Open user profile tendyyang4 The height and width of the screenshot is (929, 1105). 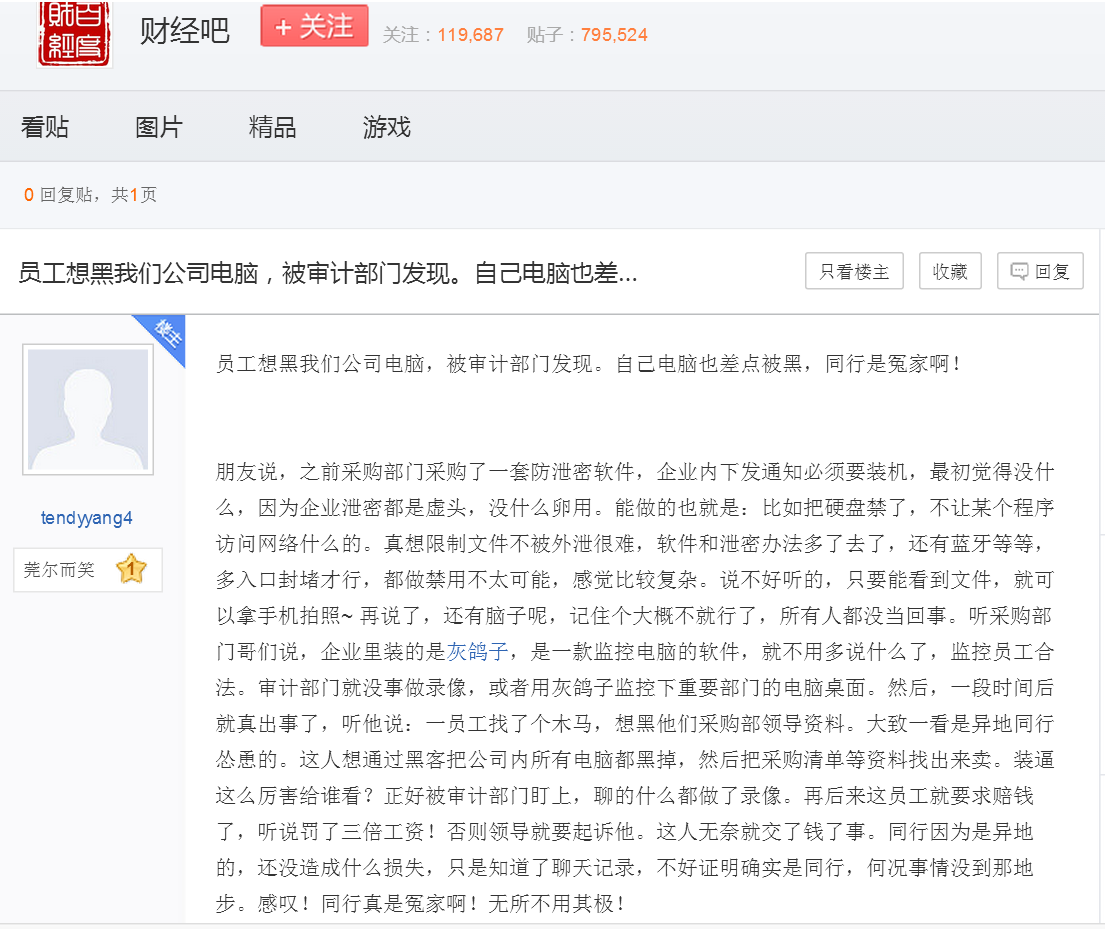87,518
